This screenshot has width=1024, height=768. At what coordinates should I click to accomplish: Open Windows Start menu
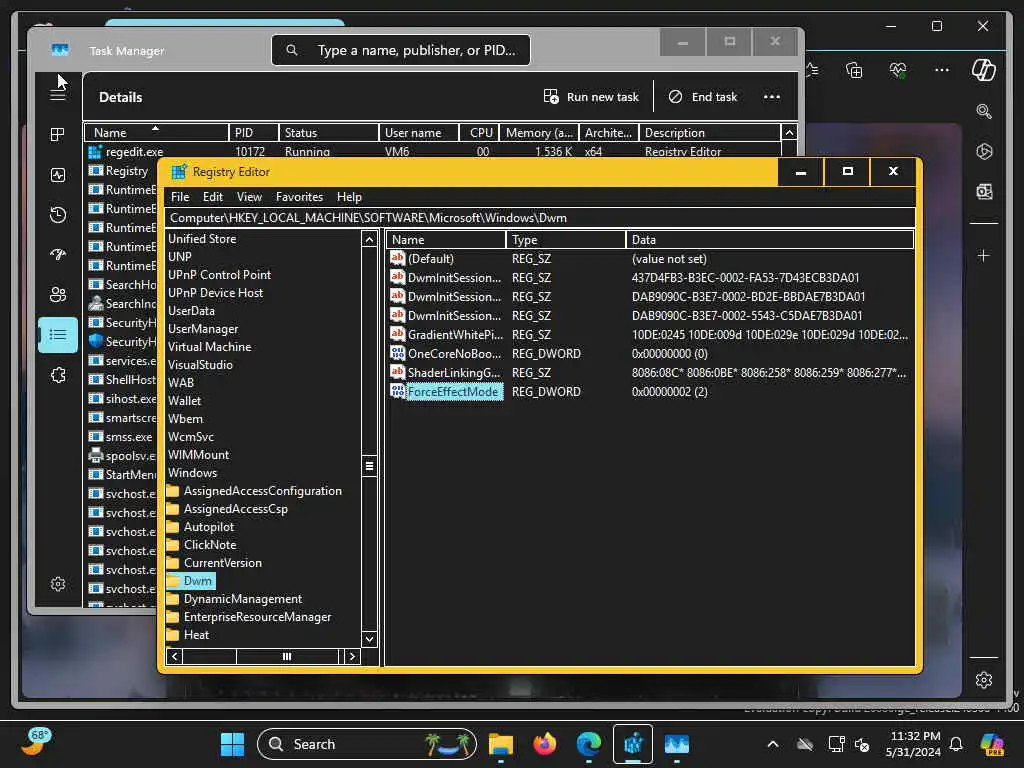(x=232, y=744)
